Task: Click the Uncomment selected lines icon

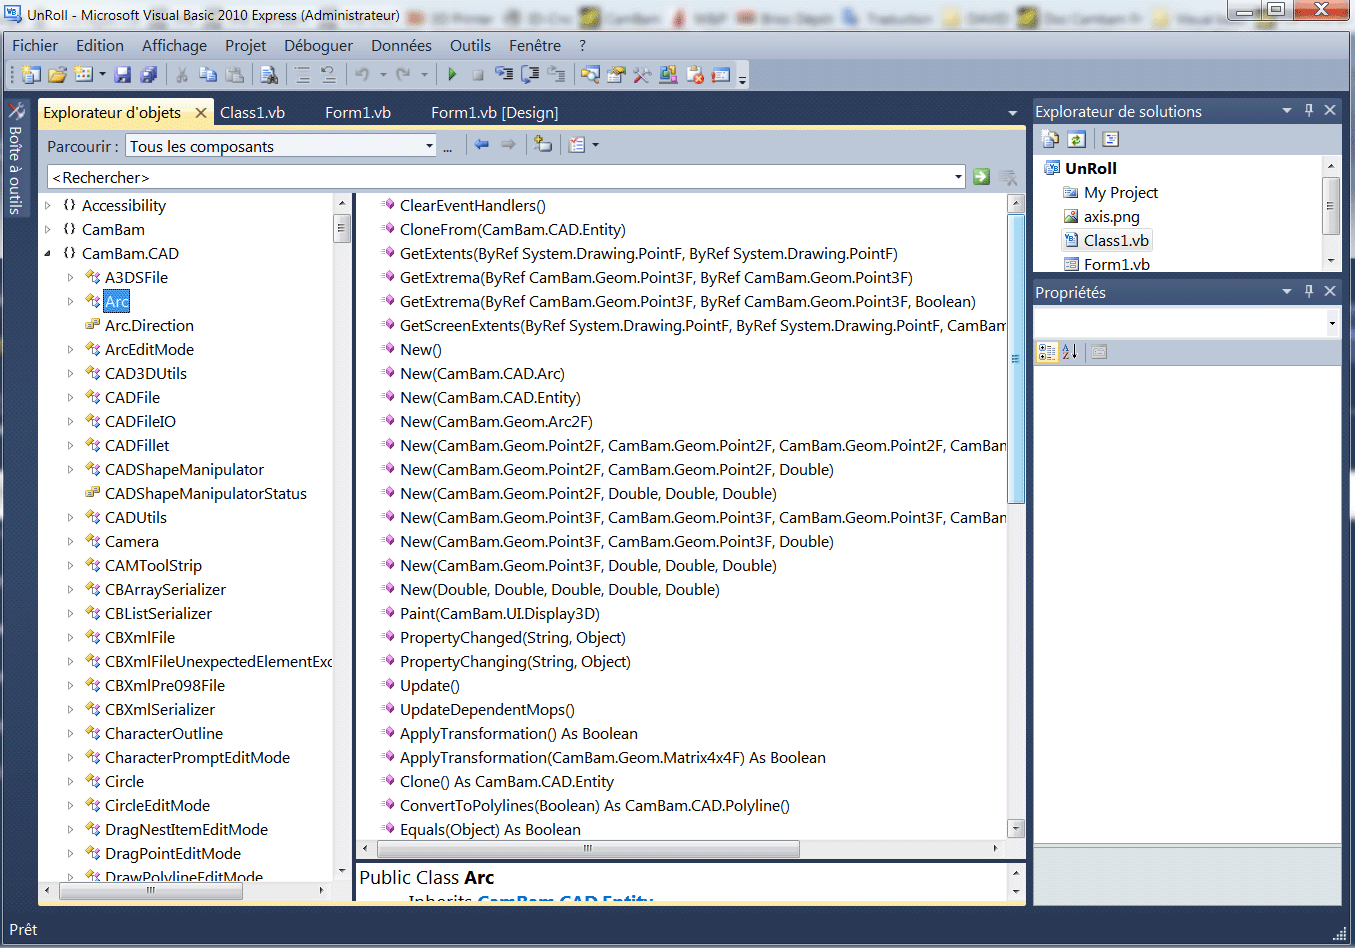Action: (x=328, y=75)
